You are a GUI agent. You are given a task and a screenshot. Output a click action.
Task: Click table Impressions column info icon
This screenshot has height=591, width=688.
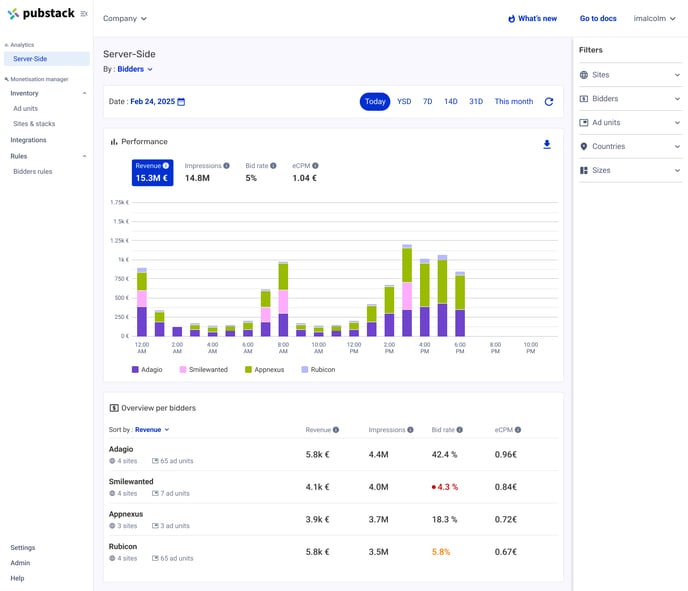pyautogui.click(x=410, y=430)
